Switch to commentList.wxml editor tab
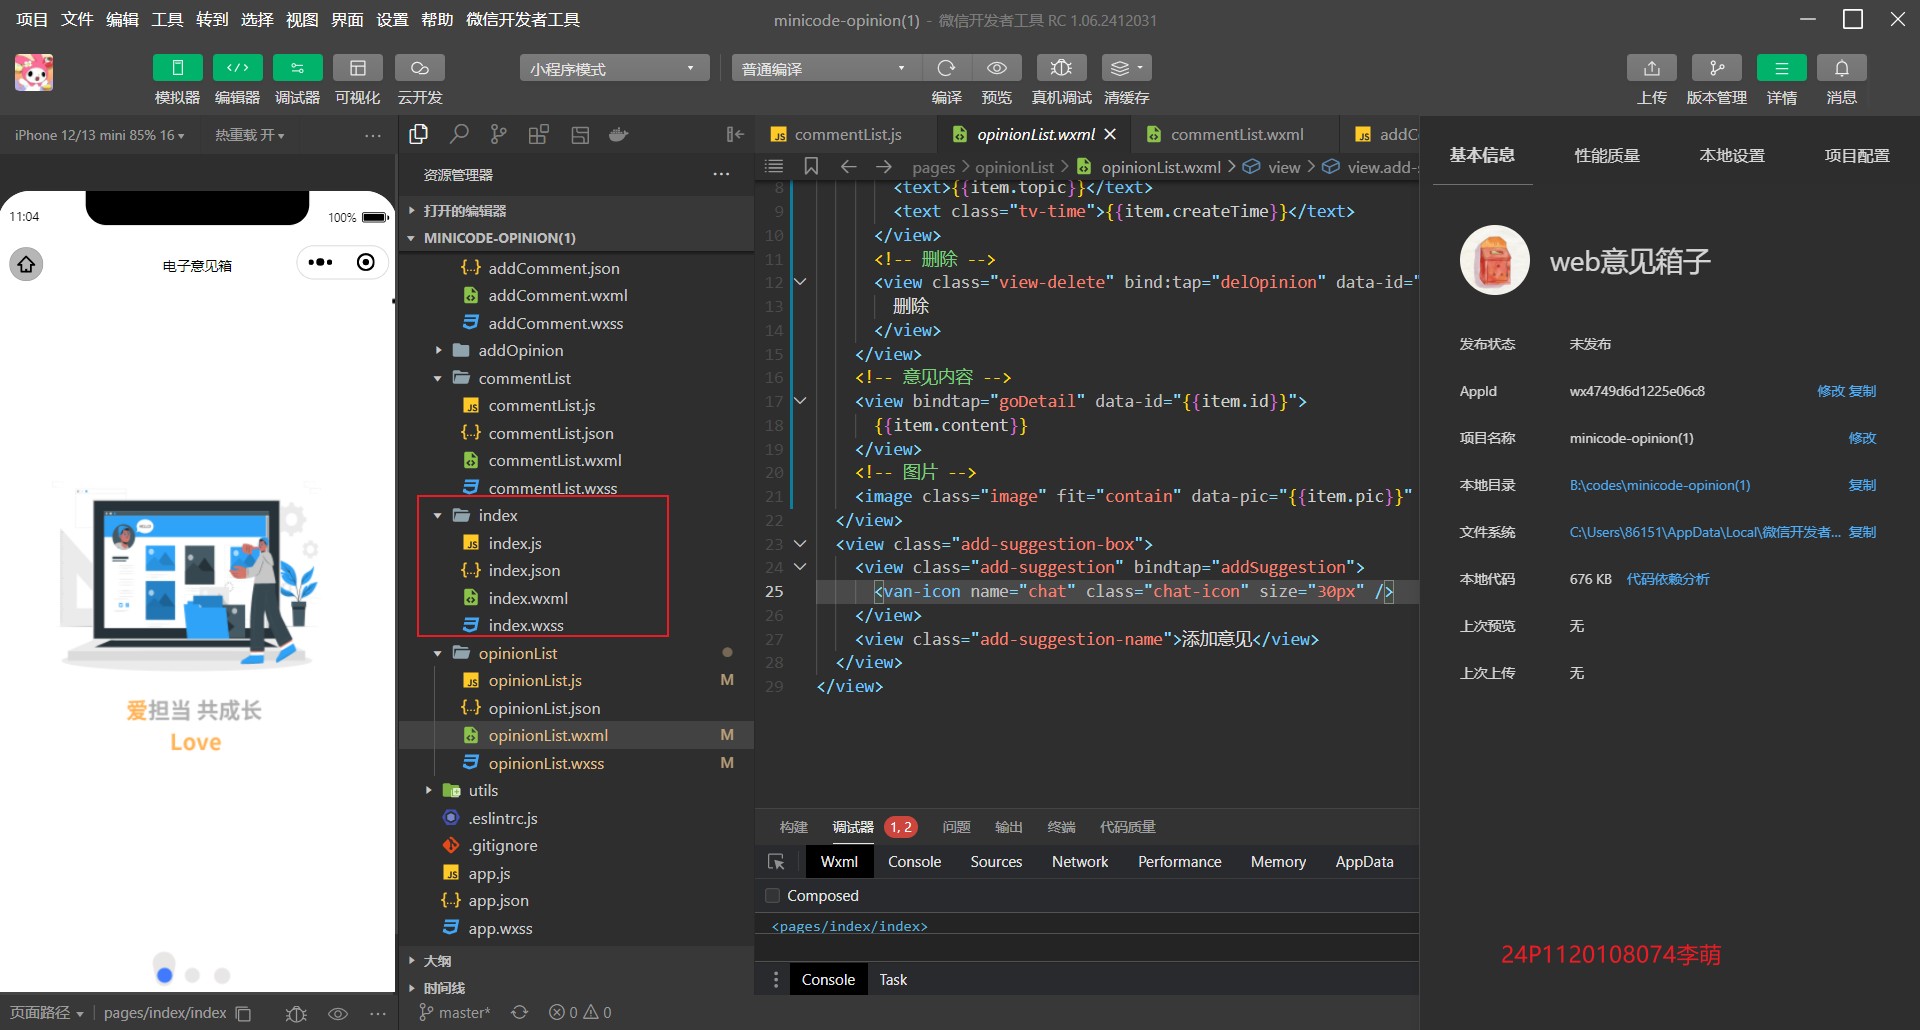1920x1030 pixels. (x=1236, y=134)
